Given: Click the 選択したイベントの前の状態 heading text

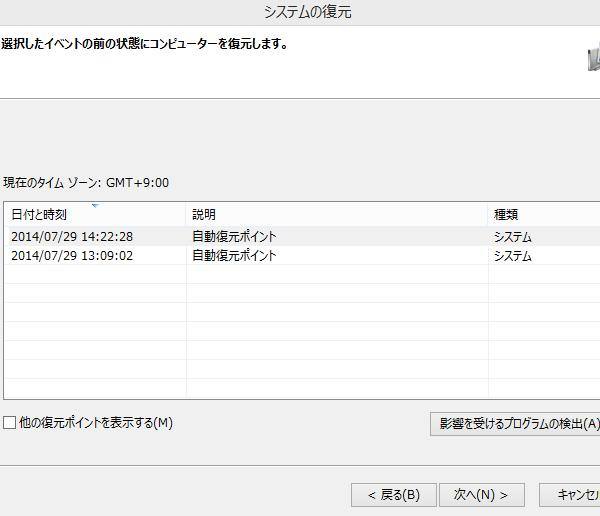Looking at the screenshot, I should tap(145, 44).
